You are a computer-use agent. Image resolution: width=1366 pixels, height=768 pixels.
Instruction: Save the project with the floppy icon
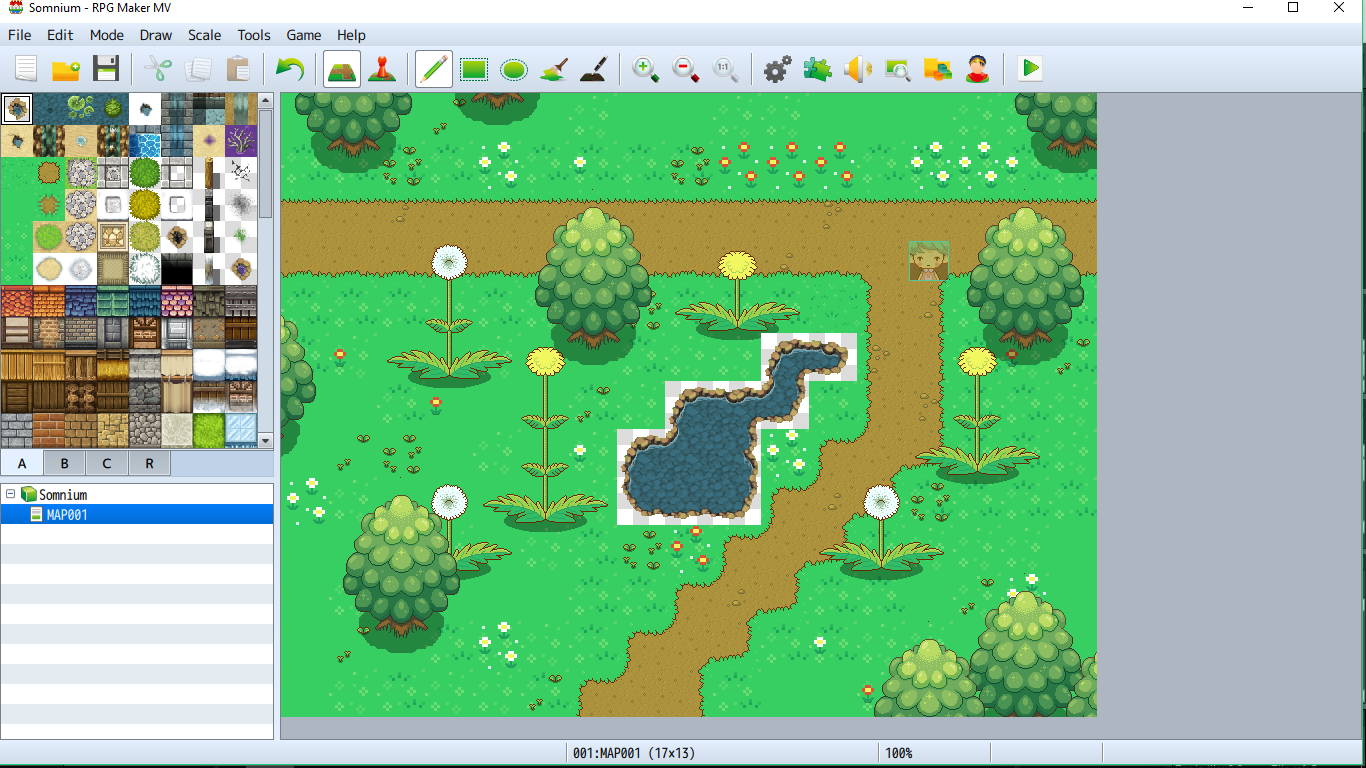coord(106,69)
